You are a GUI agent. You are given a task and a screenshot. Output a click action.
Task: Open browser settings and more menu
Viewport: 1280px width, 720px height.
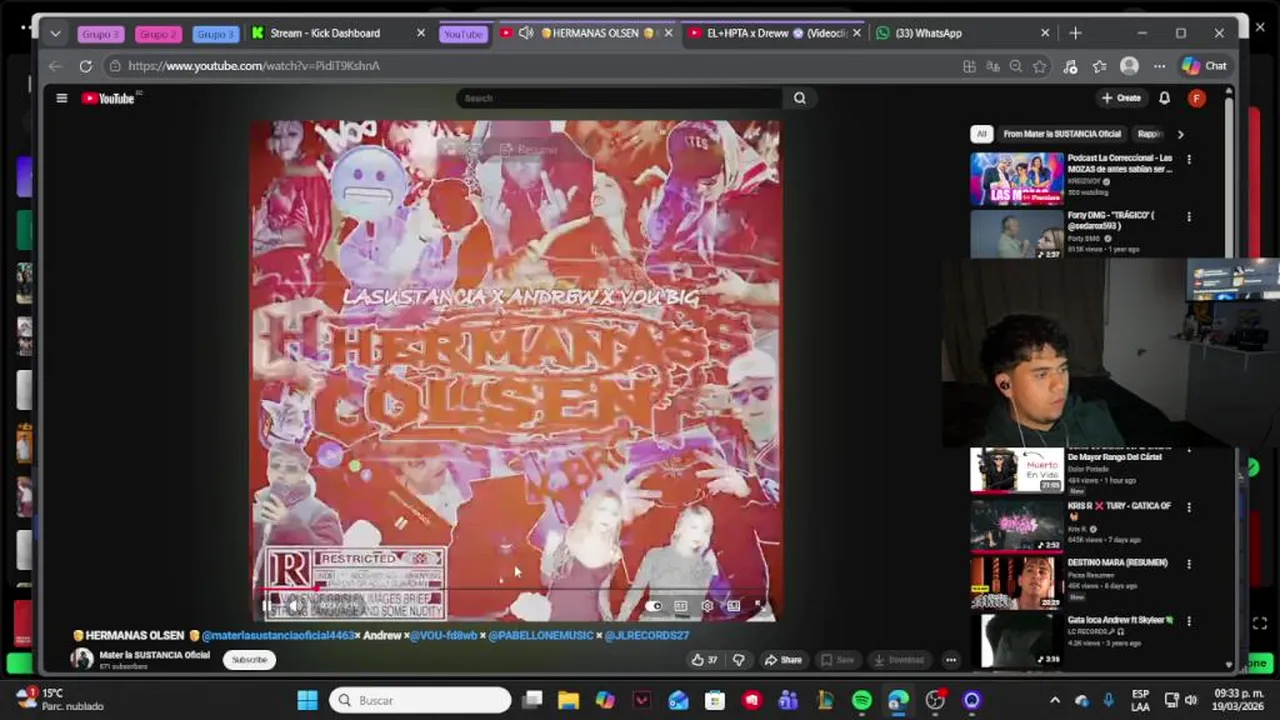point(1159,66)
